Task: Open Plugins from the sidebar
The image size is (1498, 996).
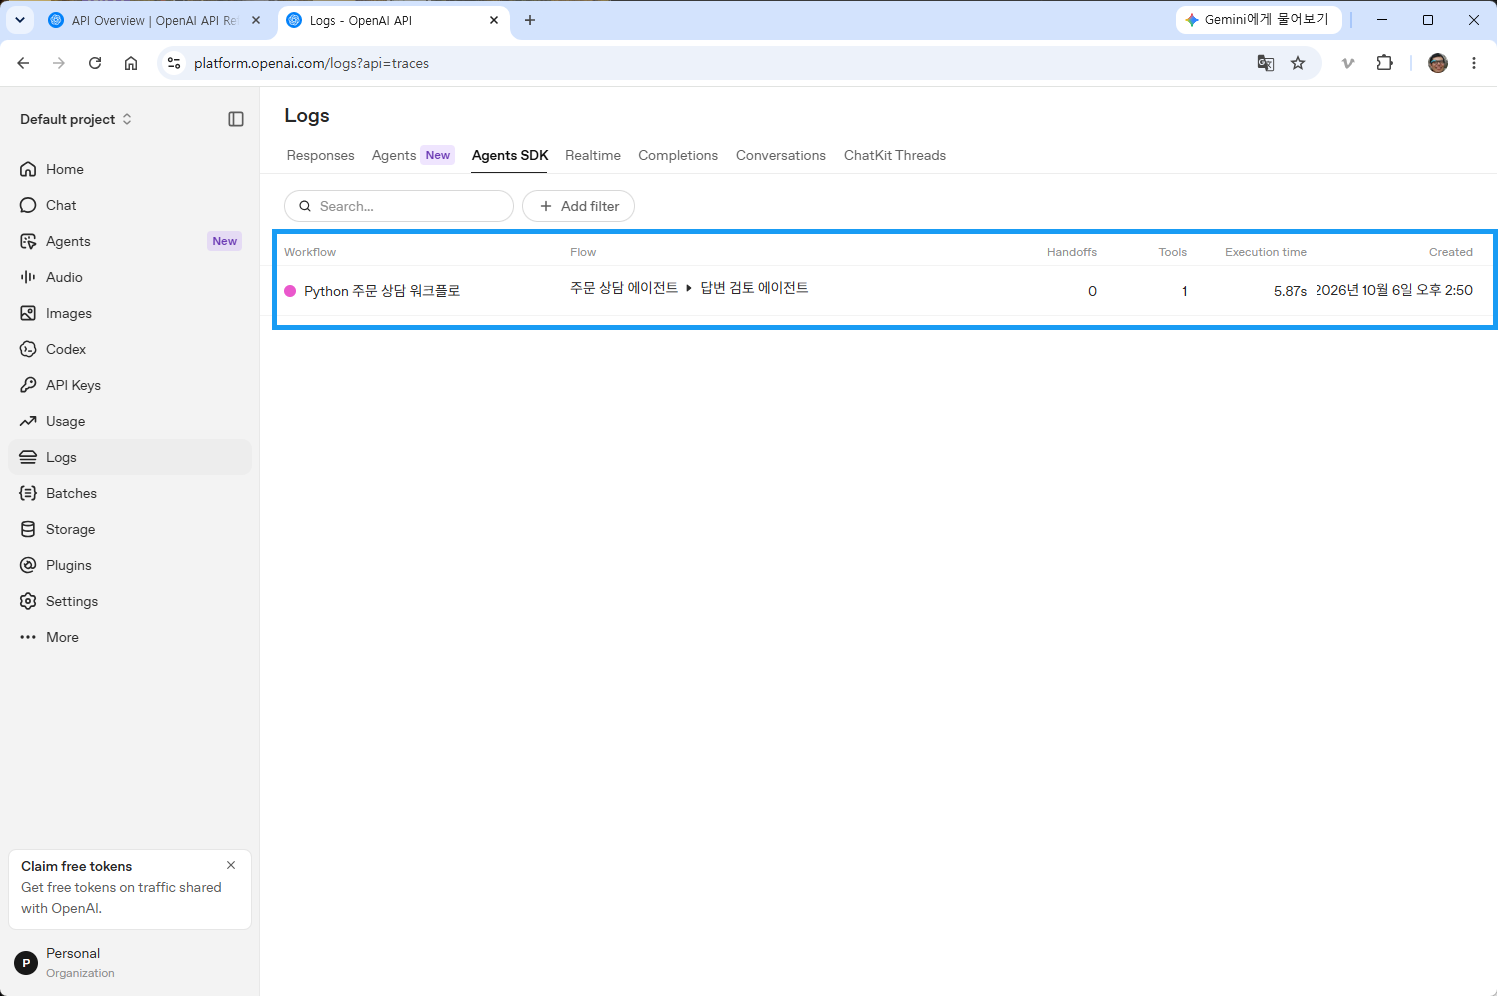Action: [x=130, y=565]
